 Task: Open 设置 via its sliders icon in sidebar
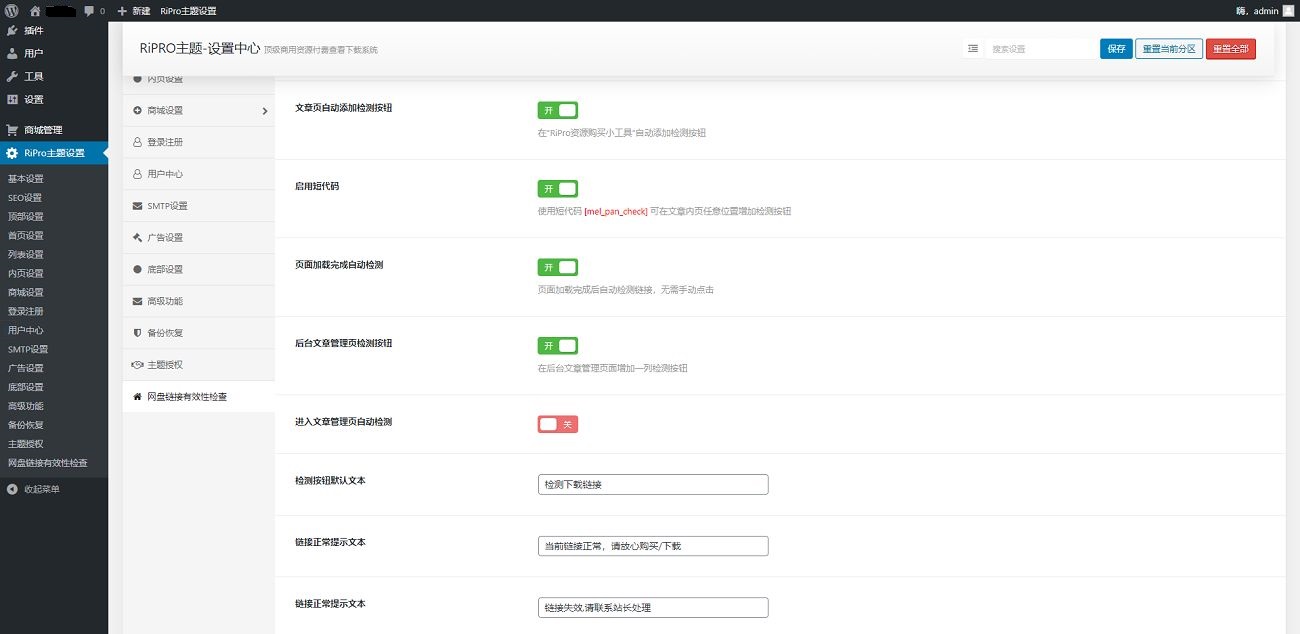point(12,99)
